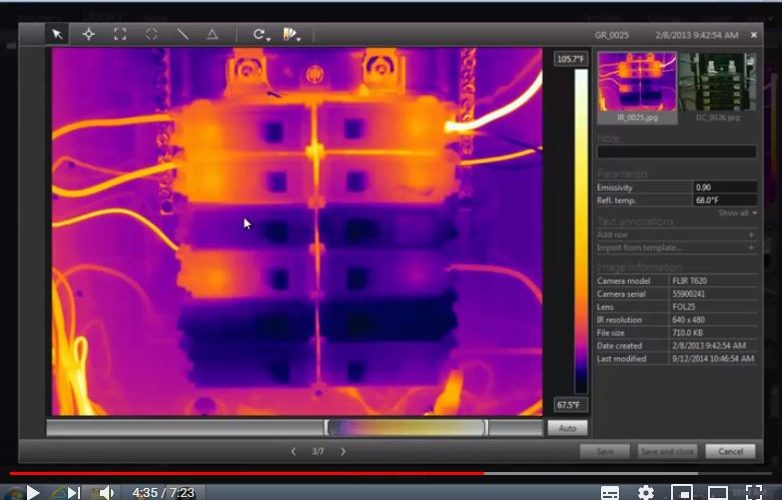
Task: Toggle video subtitles captions icon
Action: pyautogui.click(x=609, y=493)
